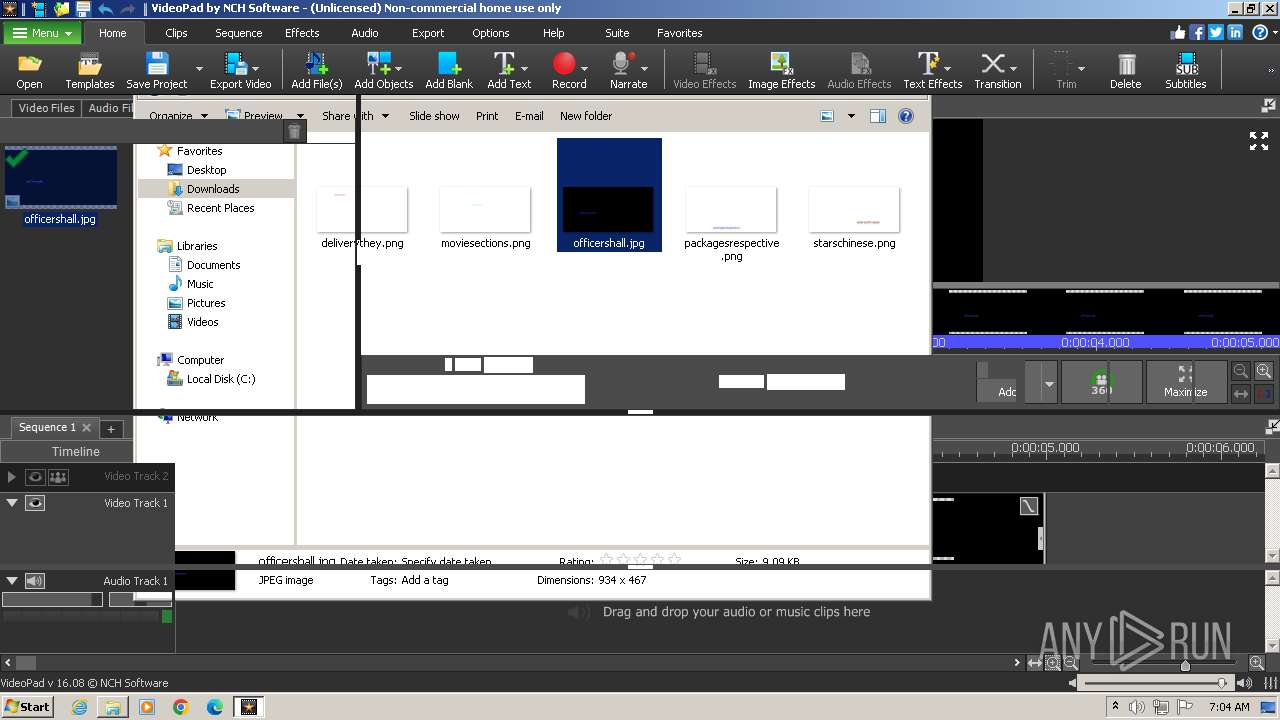Screen dimensions: 1280x720
Task: Collapse Audio Track 1
Action: 12,581
